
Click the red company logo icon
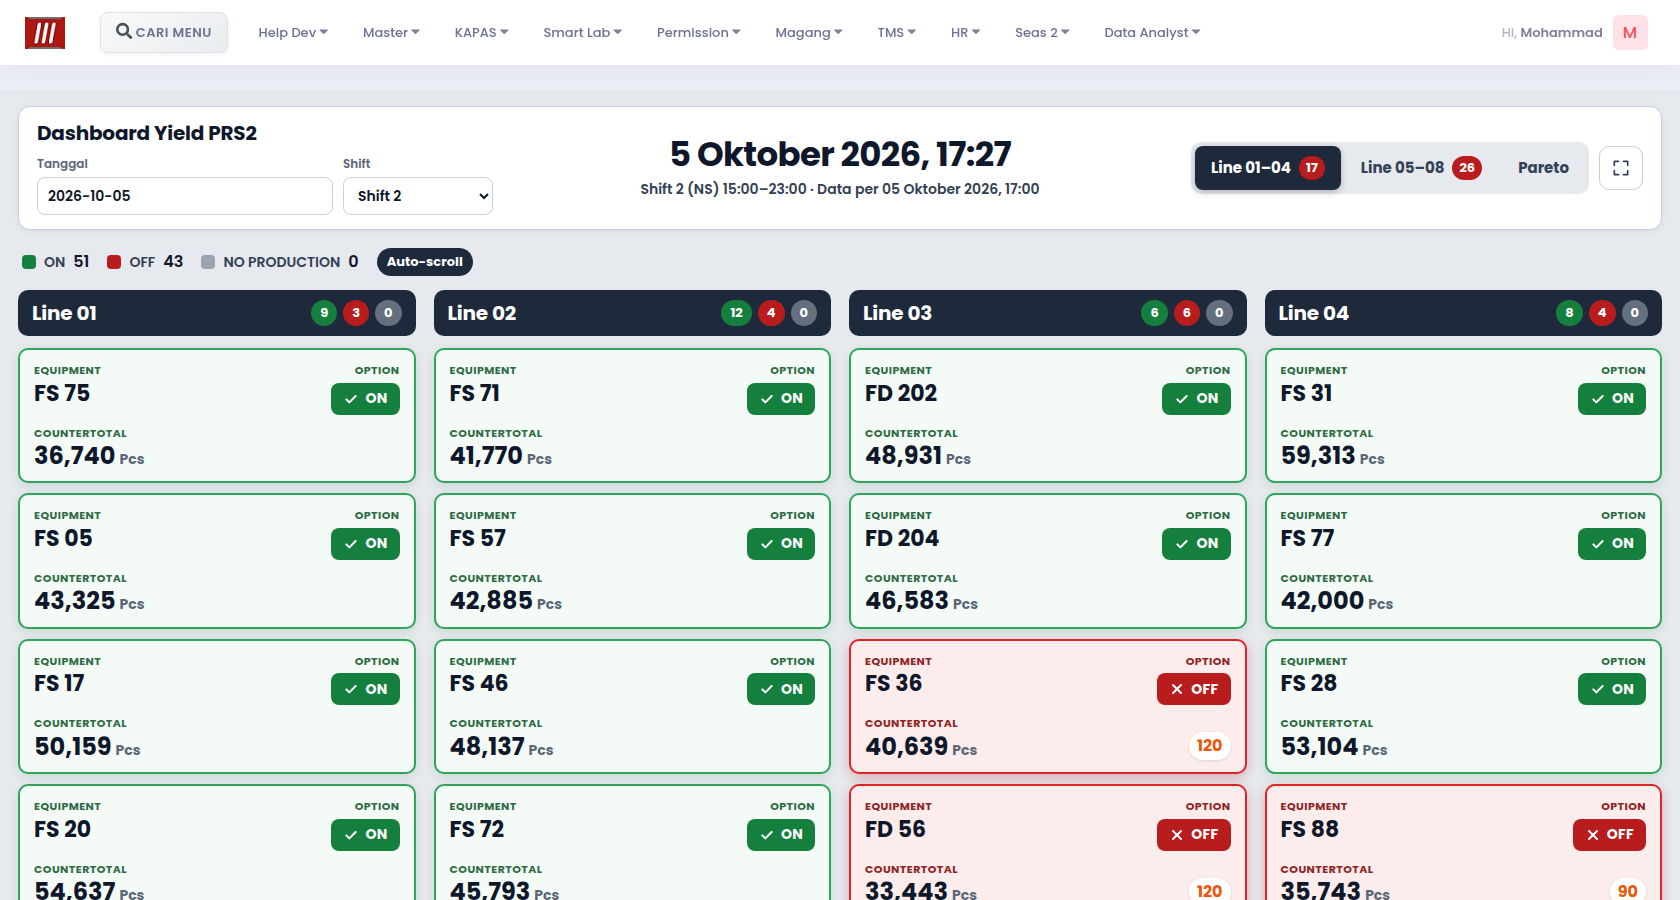pos(45,33)
